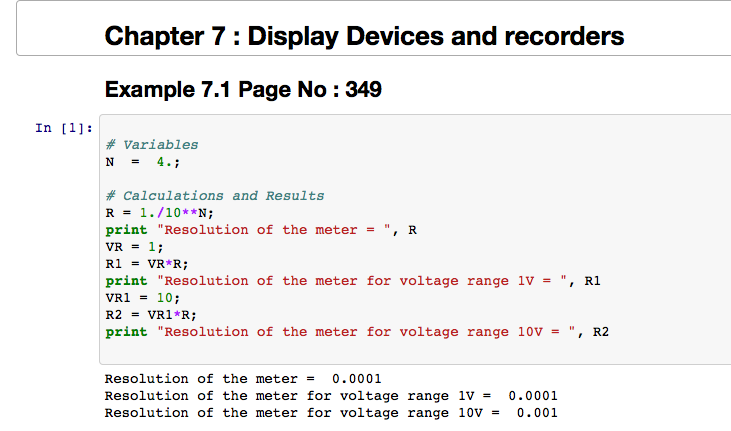The width and height of the screenshot is (731, 431).
Task: Click the output line for voltage range 1V
Action: coord(330,396)
